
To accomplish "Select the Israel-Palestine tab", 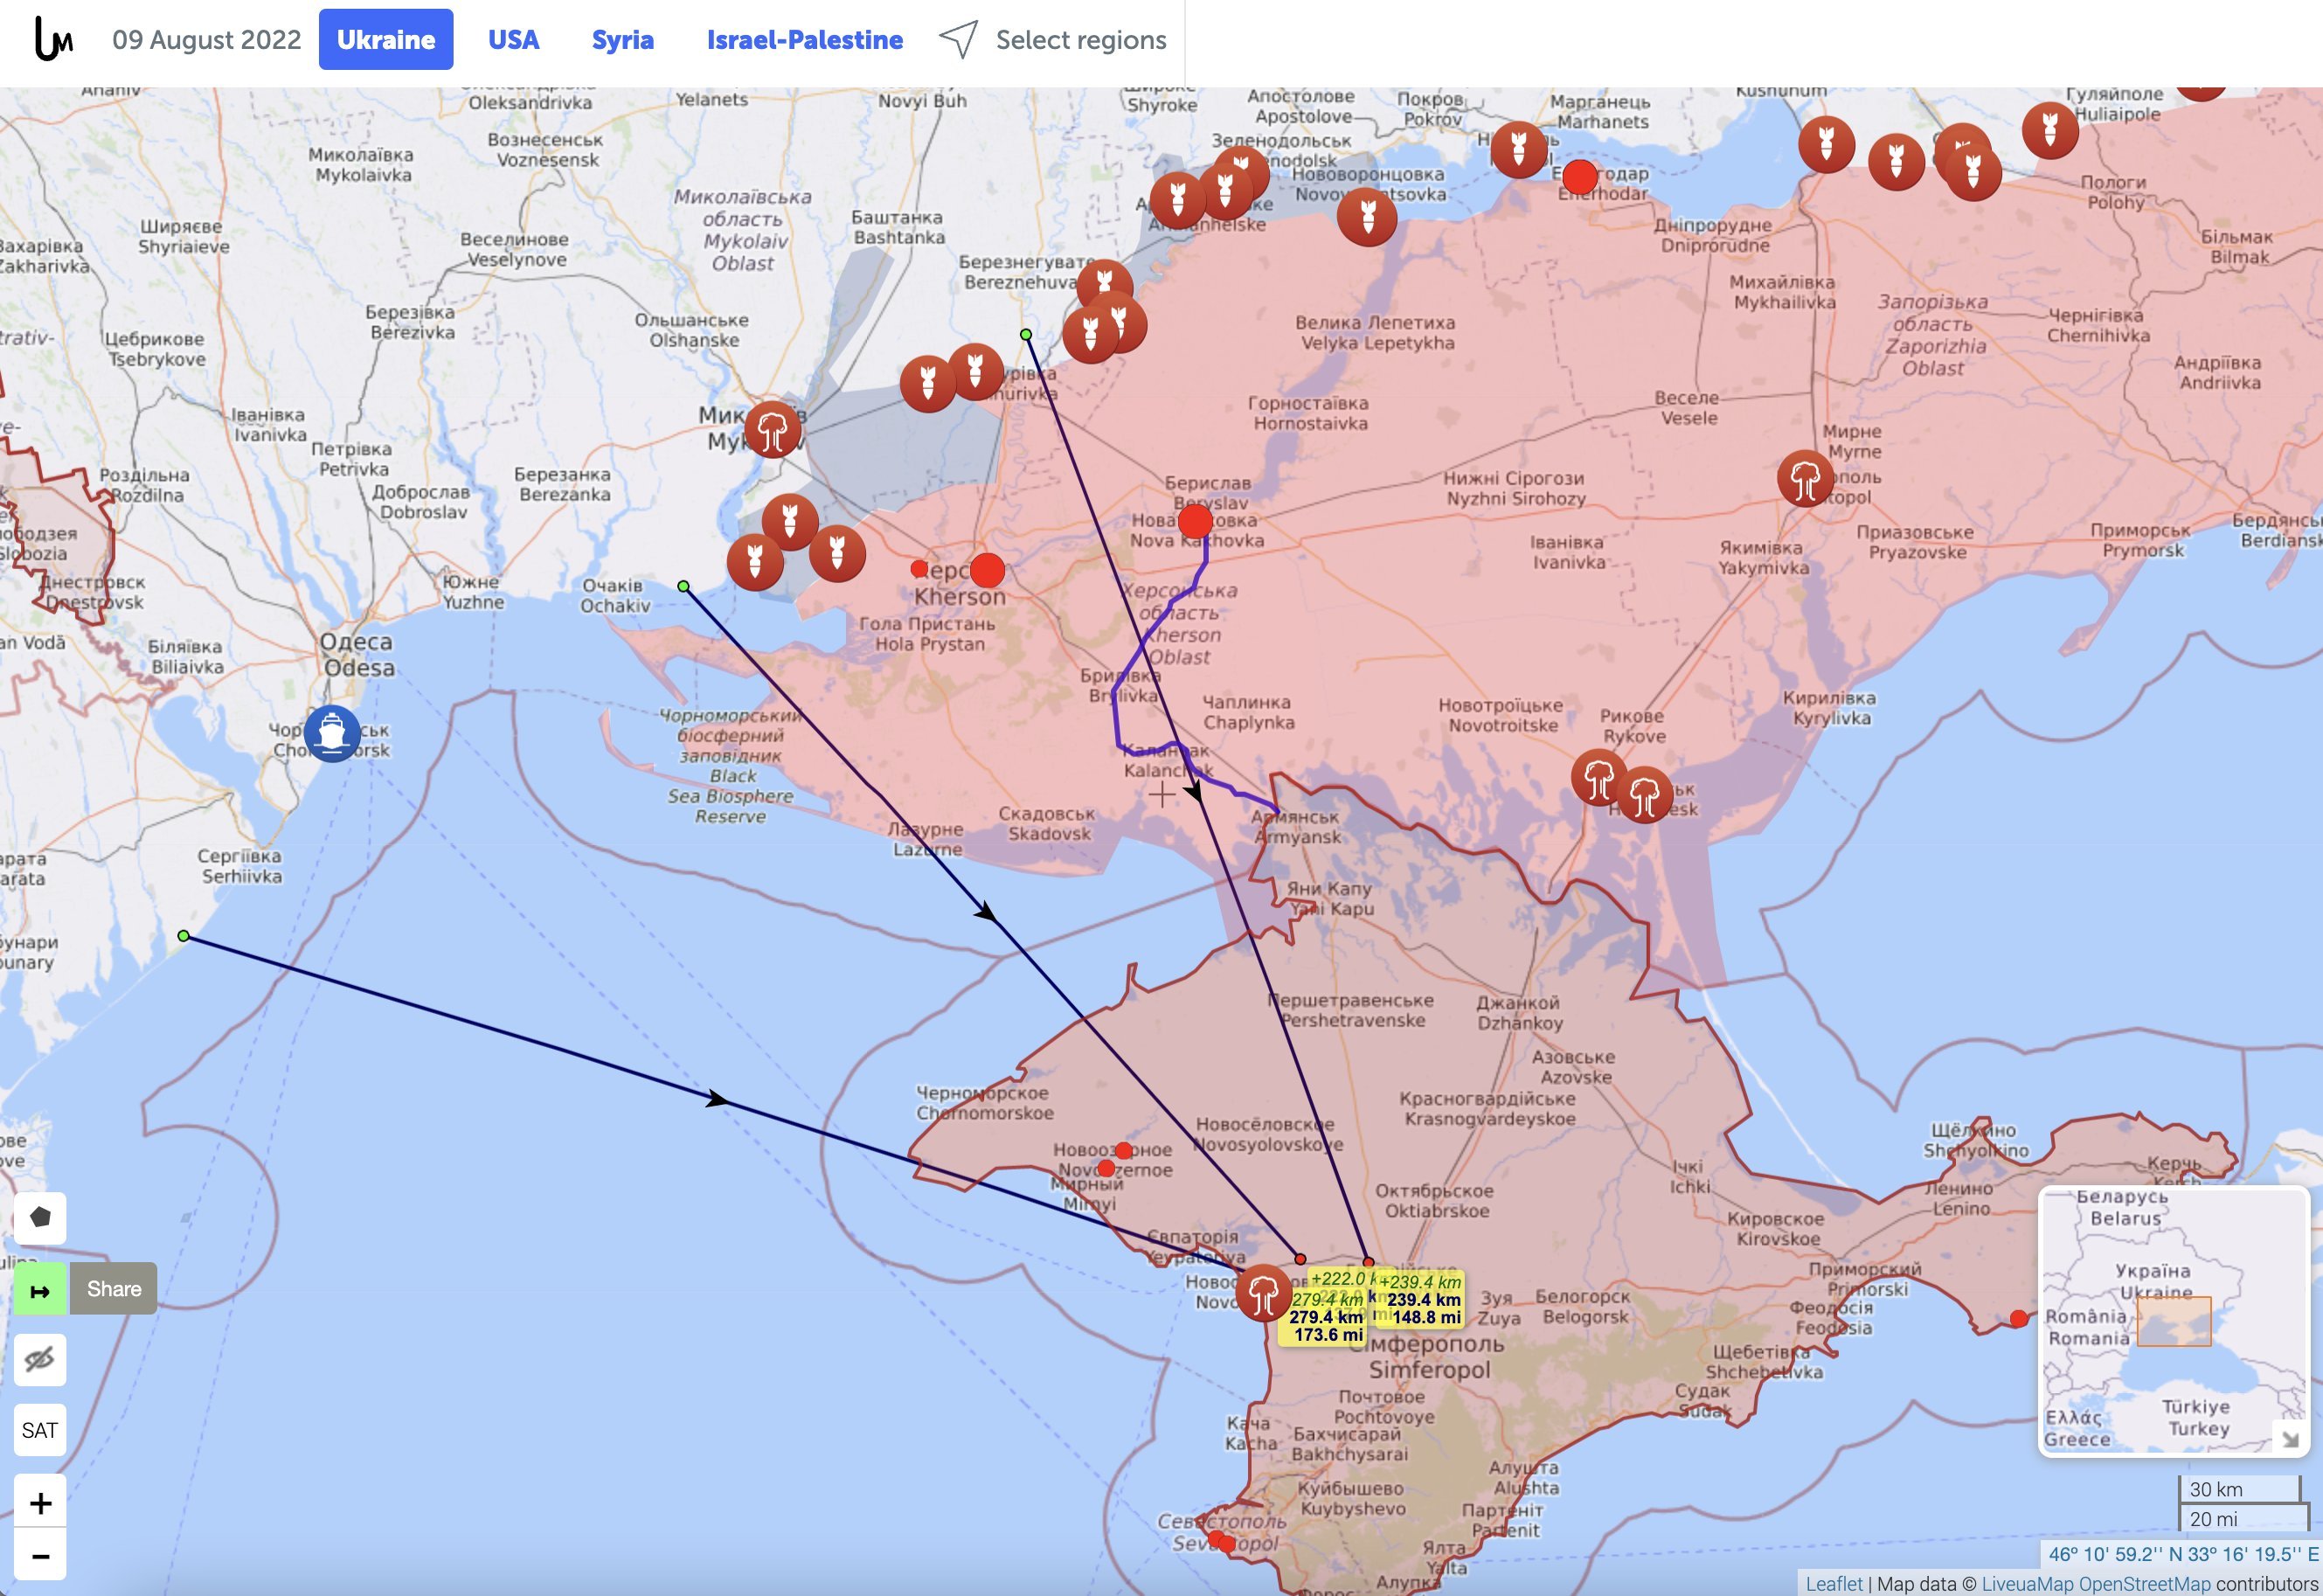I will coord(804,40).
